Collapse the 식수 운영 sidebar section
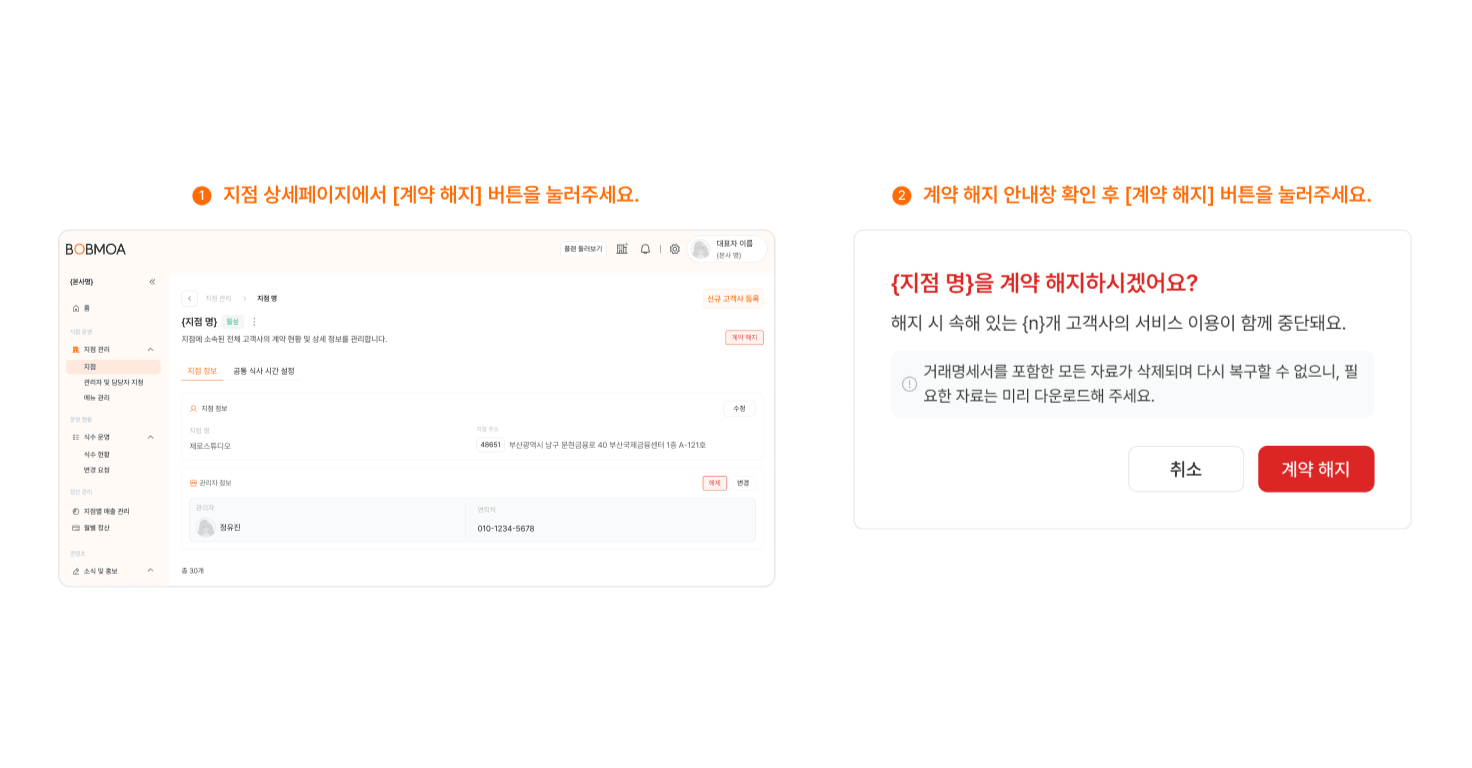Viewport: 1472px width, 768px height. coord(151,437)
